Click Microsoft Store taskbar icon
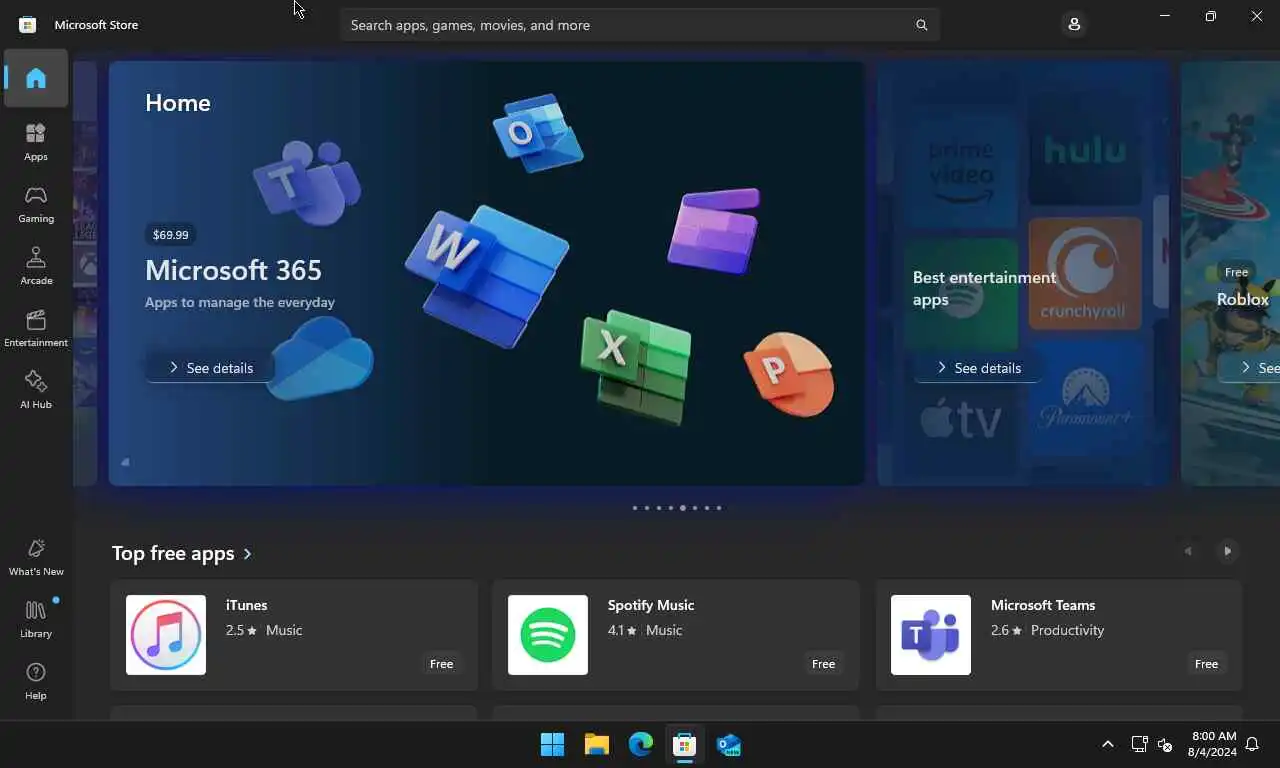The height and width of the screenshot is (768, 1280). coord(685,744)
